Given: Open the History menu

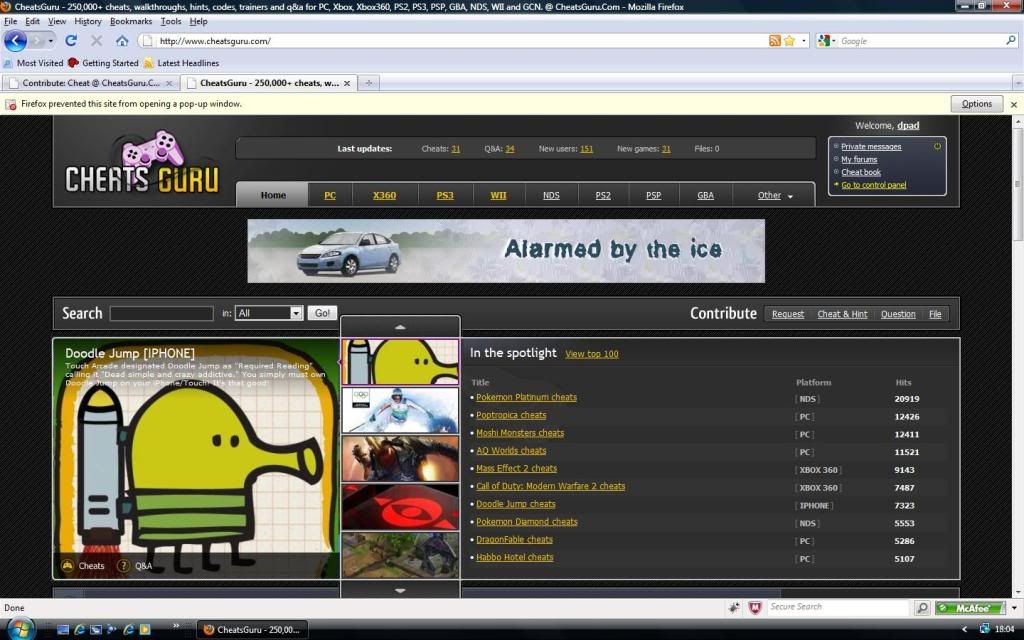Looking at the screenshot, I should coord(88,21).
